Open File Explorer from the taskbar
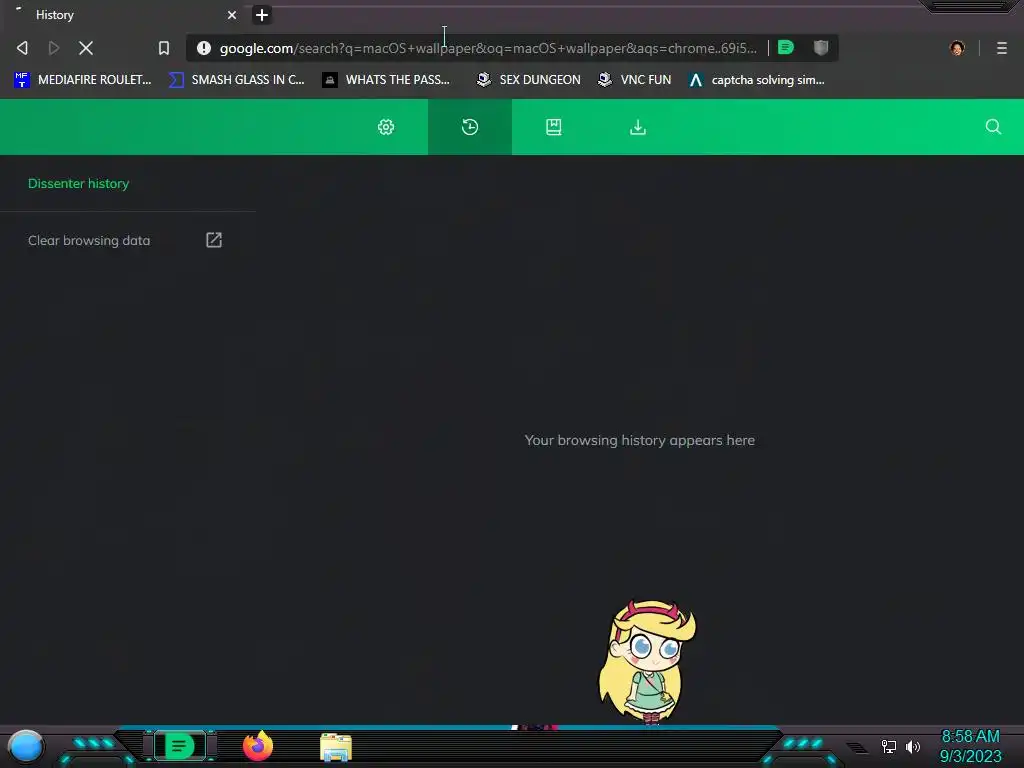 336,747
